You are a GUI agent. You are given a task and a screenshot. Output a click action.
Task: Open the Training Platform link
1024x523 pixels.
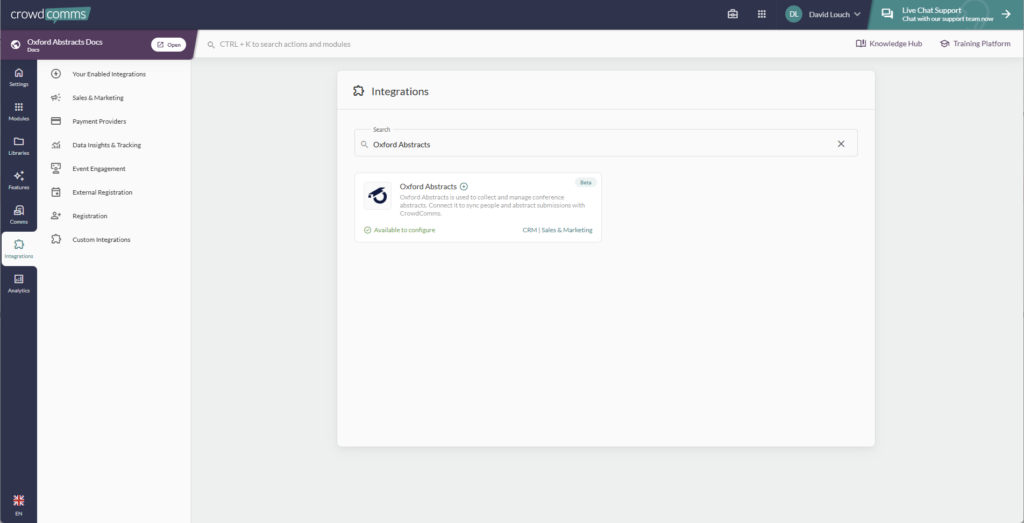click(x=975, y=44)
